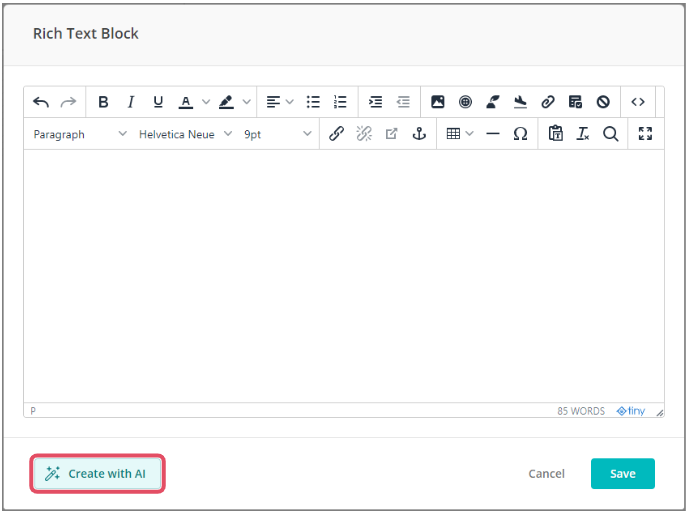Save the rich text block
The height and width of the screenshot is (512, 689).
623,474
